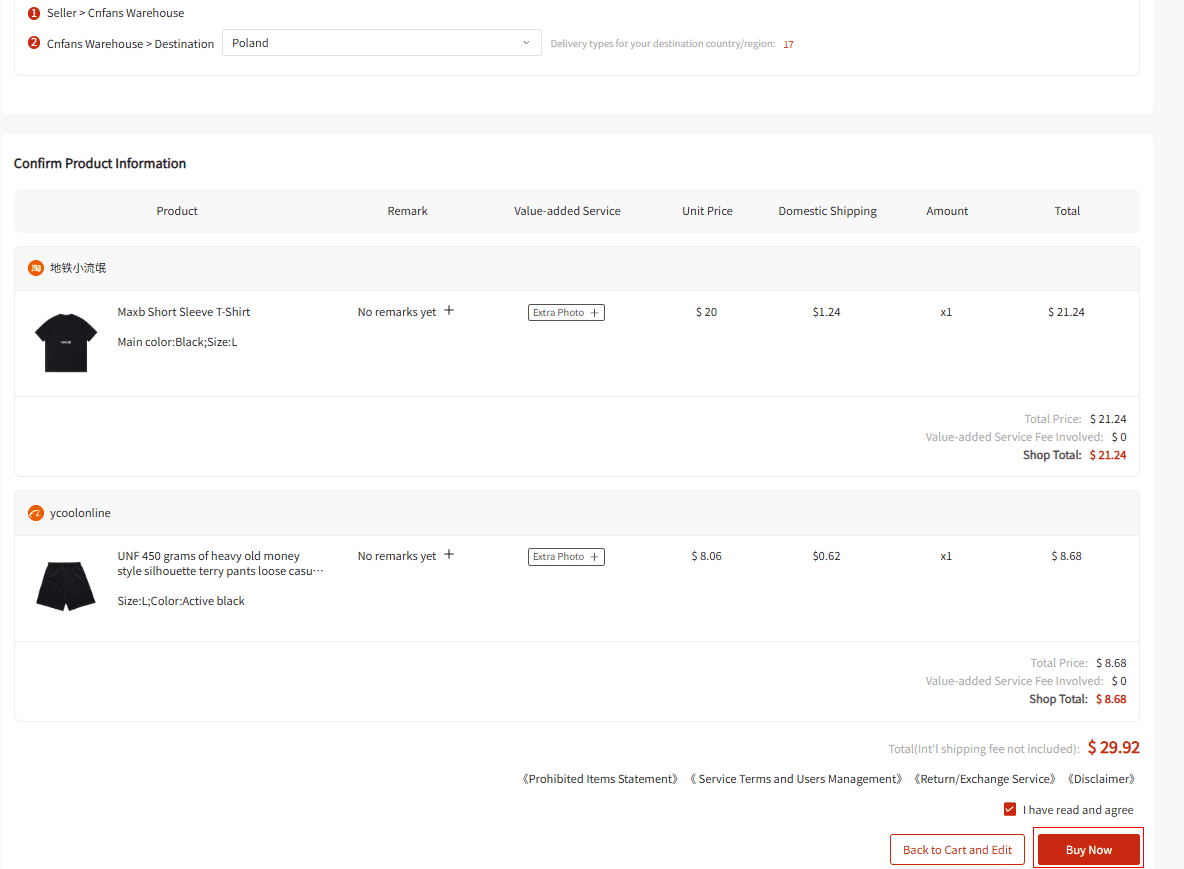Screen dimensions: 1184x869
Task: Click 'Seller > Cnfans Warehouse' step text
Action: pos(116,13)
